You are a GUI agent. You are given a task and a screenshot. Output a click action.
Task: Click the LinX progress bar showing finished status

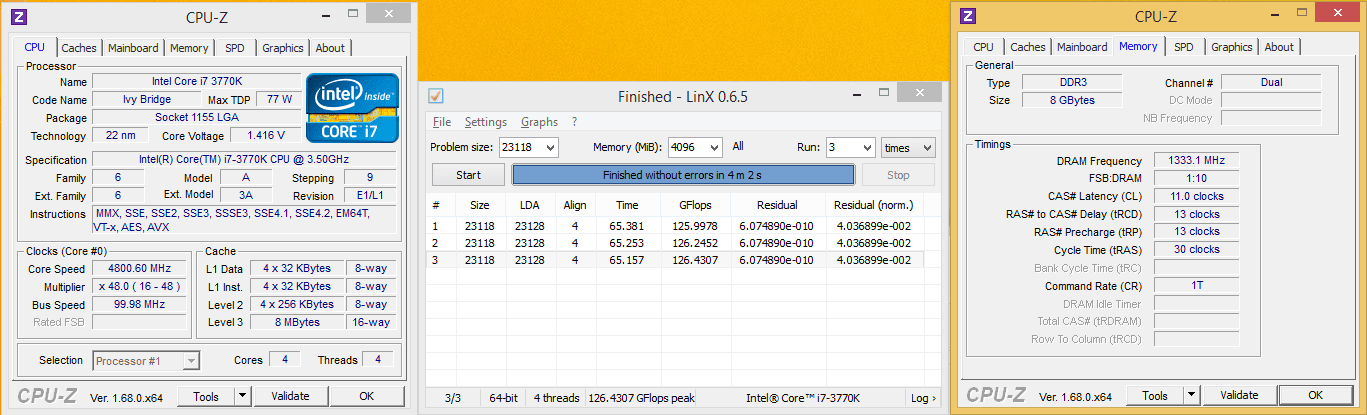(683, 175)
